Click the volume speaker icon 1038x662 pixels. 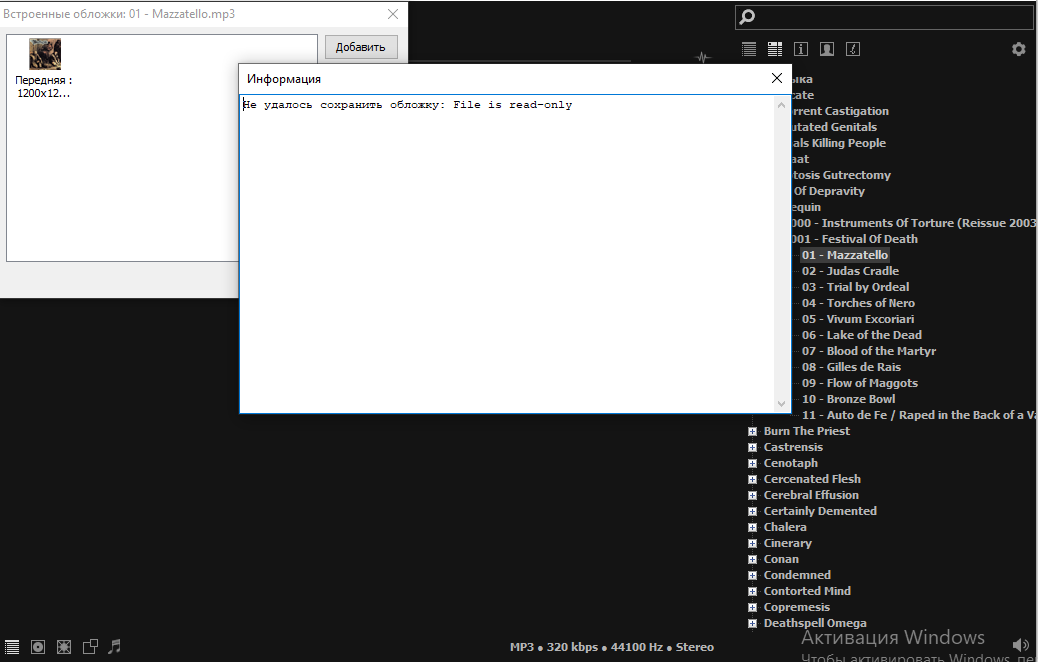pyautogui.click(x=1020, y=646)
